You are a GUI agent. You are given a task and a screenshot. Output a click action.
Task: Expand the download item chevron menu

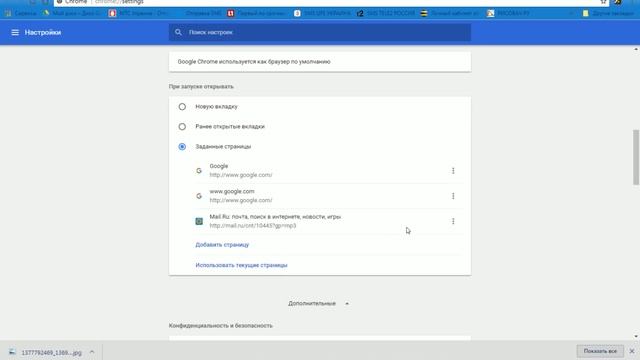92,352
